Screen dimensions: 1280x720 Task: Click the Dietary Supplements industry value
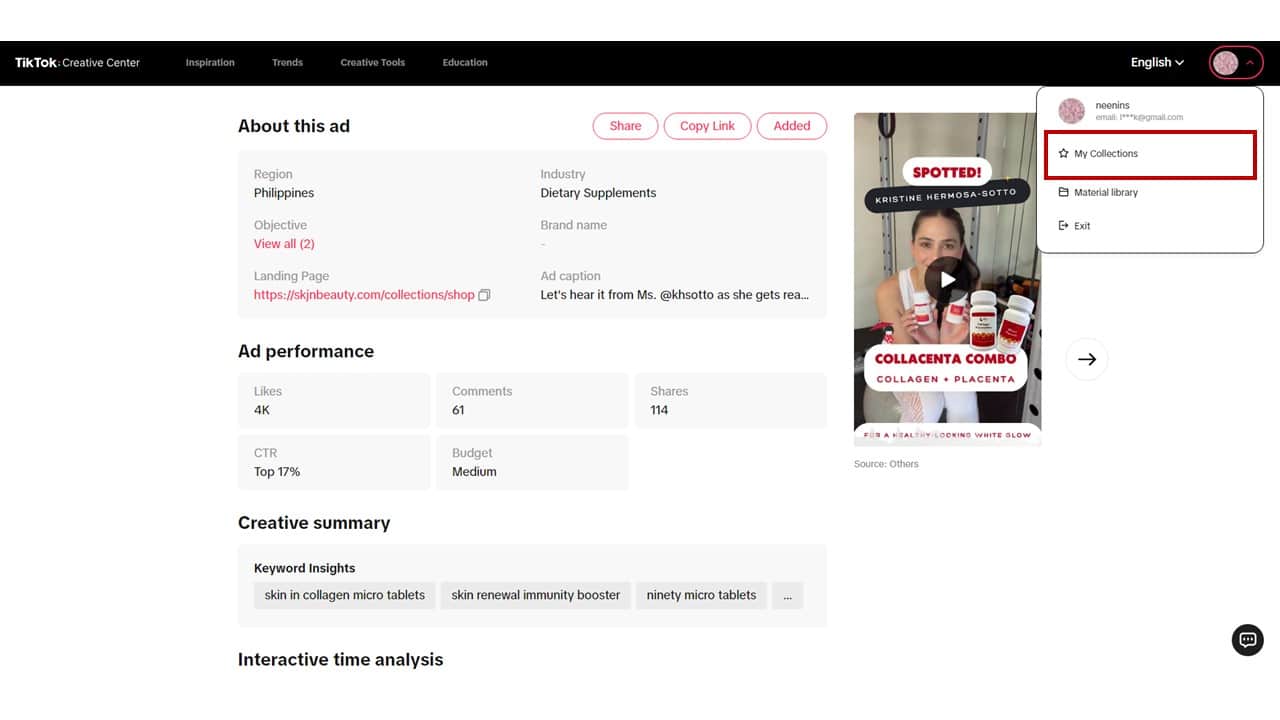598,193
